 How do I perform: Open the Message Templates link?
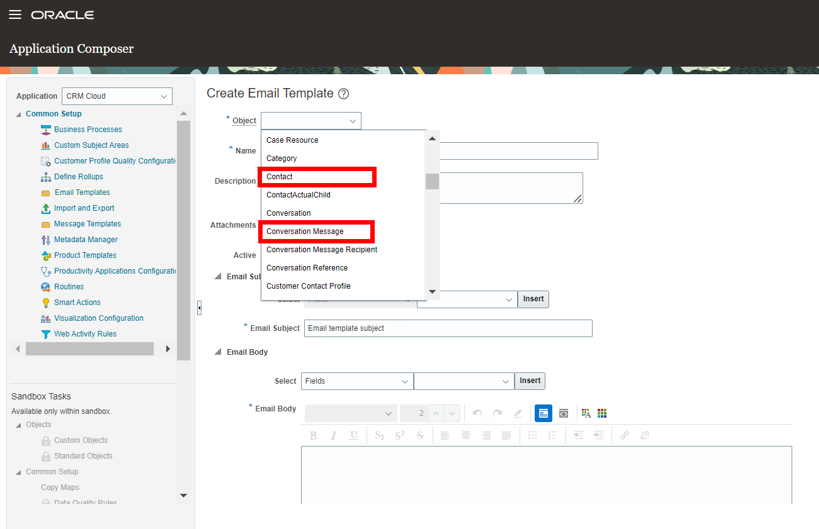click(87, 224)
